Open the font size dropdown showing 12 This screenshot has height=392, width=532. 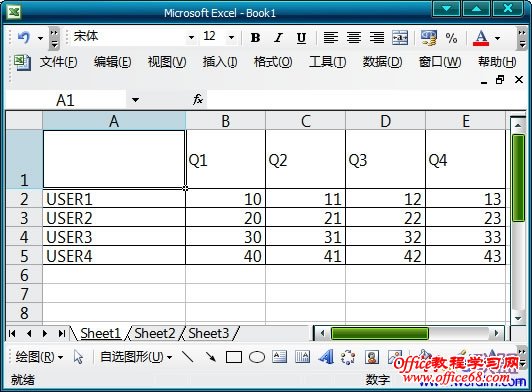tap(231, 37)
